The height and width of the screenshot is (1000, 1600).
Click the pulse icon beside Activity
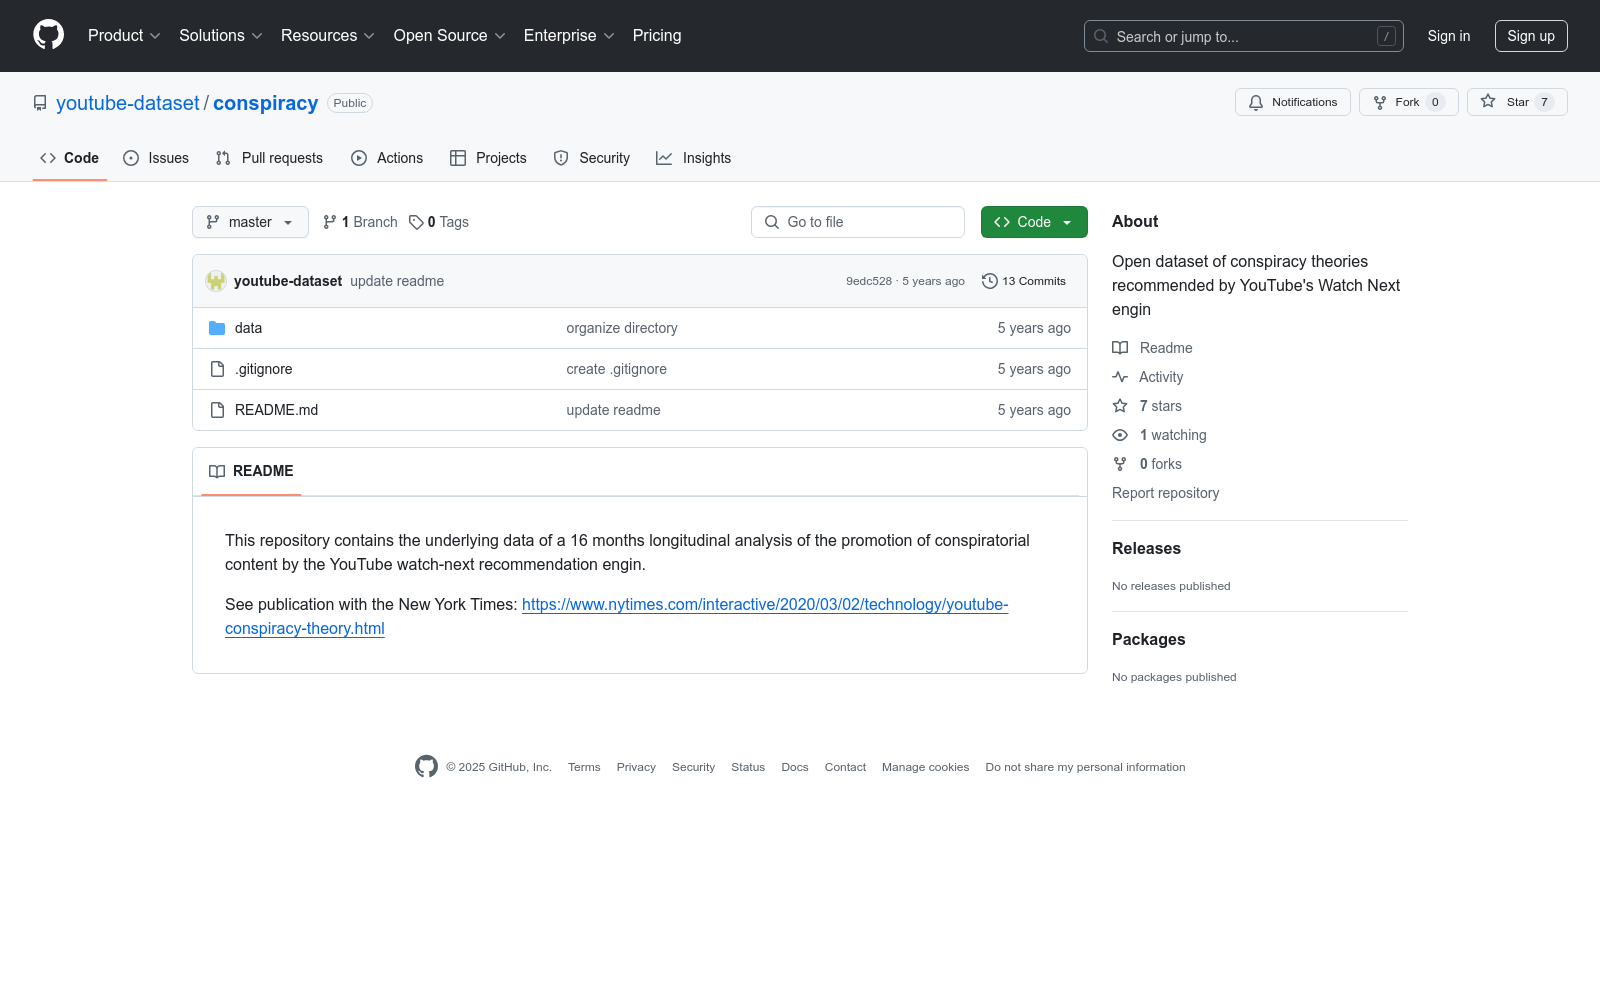1120,377
